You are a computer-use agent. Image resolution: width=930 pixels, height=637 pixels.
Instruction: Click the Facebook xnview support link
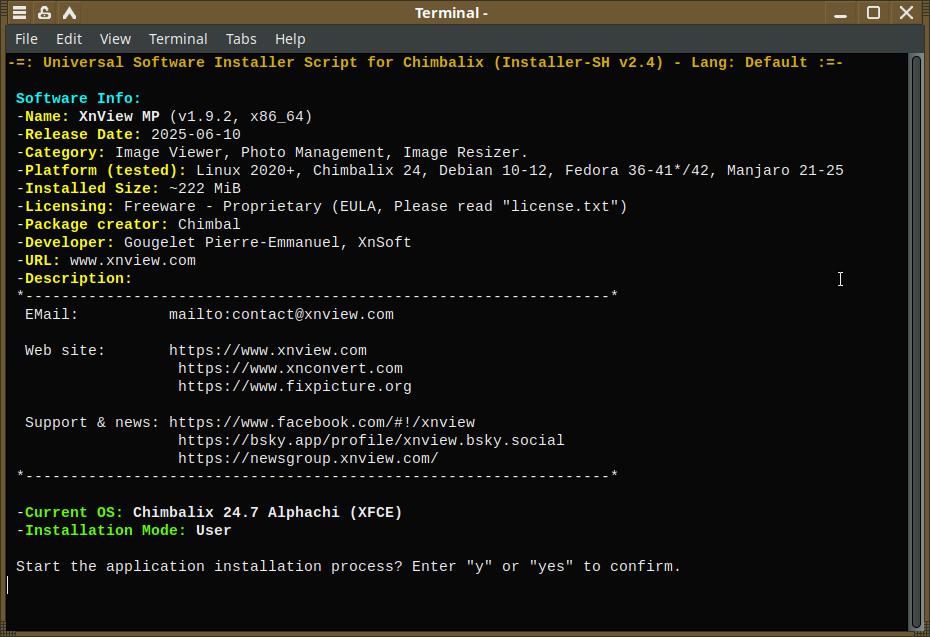(322, 423)
